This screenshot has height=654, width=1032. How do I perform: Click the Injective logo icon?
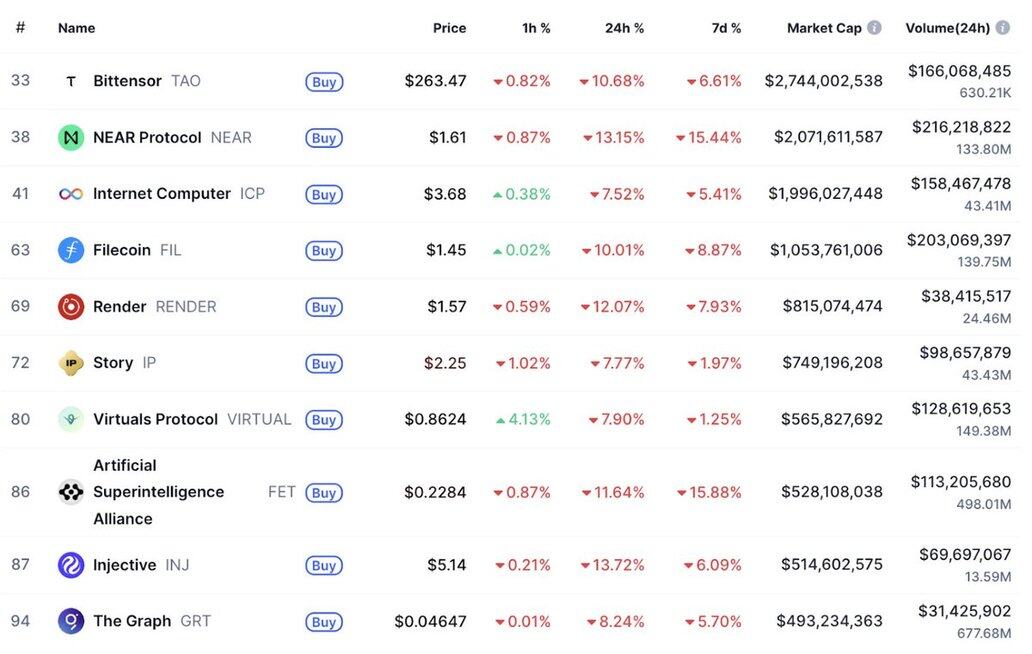coord(71,565)
